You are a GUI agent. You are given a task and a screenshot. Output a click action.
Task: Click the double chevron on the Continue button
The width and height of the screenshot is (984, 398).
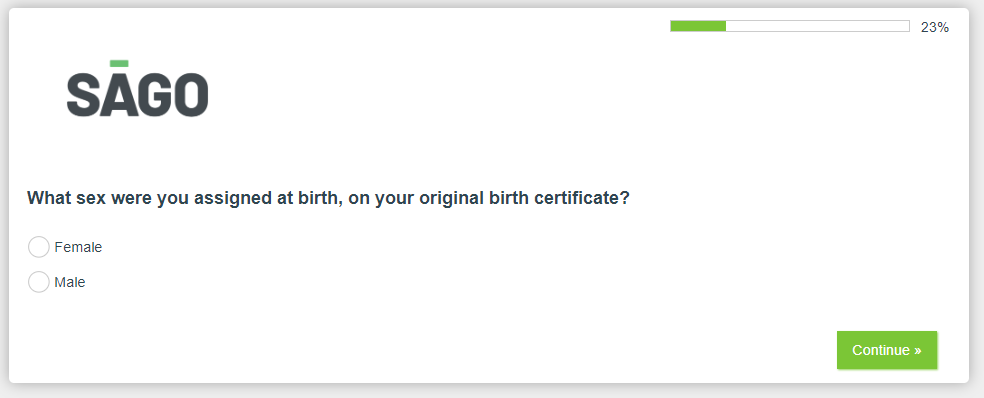(917, 351)
